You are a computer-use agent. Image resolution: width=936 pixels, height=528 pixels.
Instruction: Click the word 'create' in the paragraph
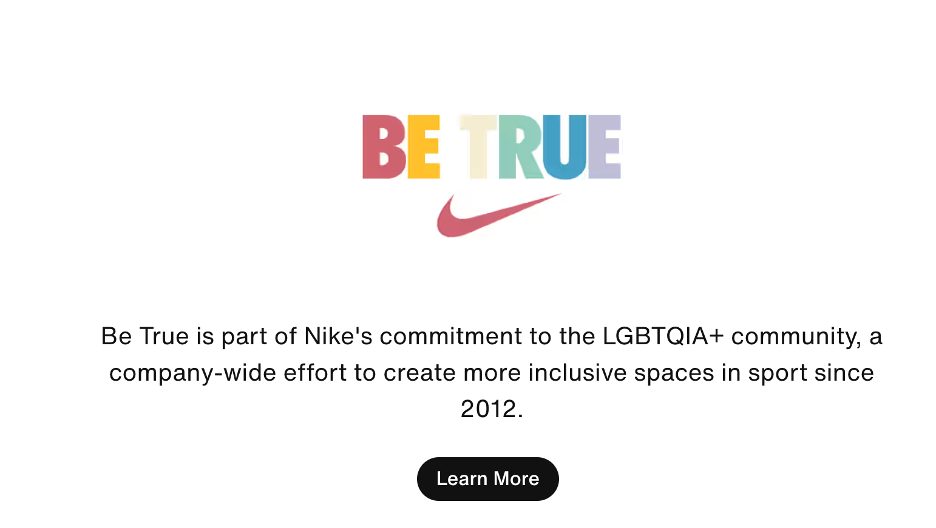[420, 373]
